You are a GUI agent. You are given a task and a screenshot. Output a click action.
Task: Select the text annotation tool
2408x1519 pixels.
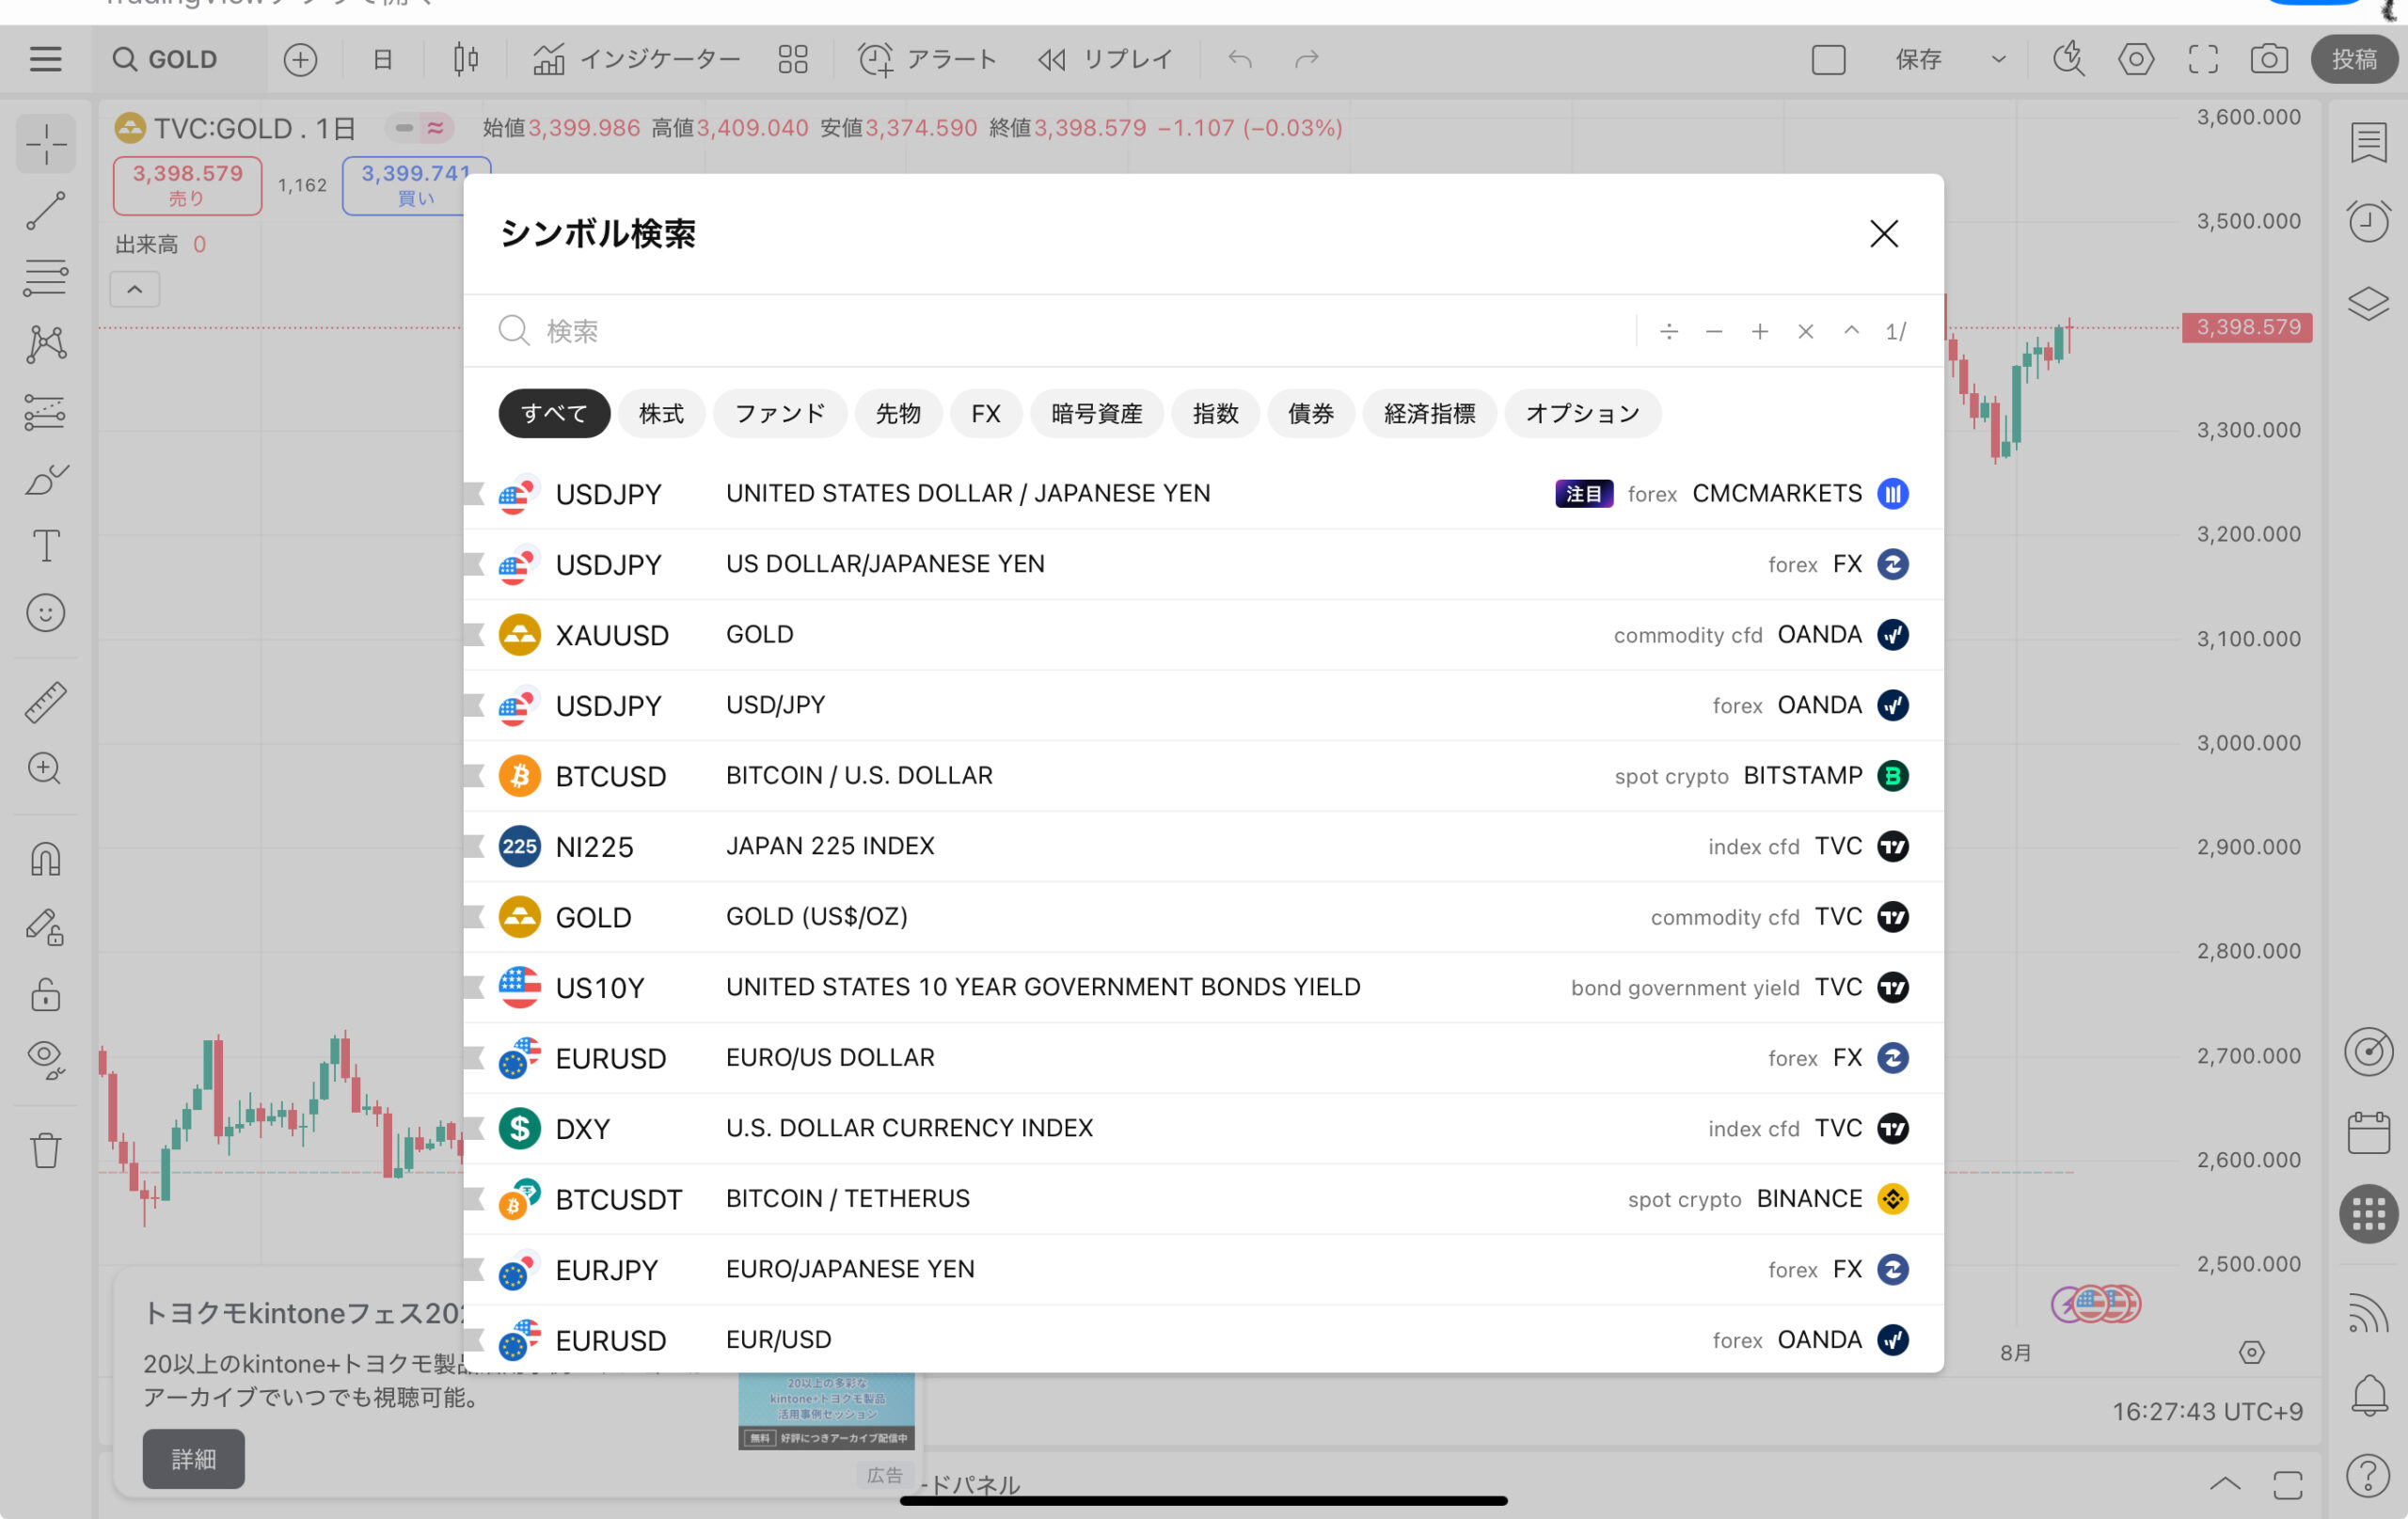coord(46,546)
